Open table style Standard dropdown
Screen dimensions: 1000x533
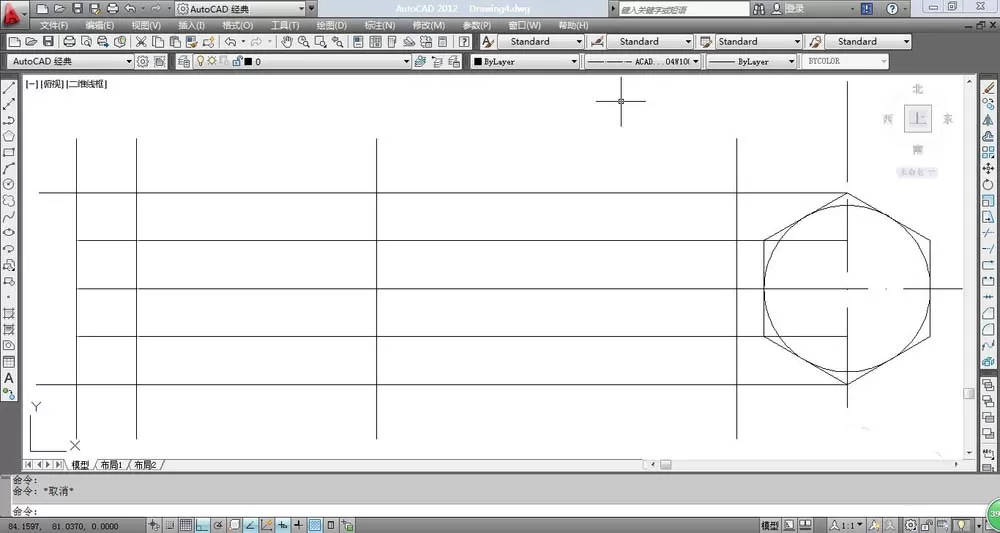coord(758,41)
